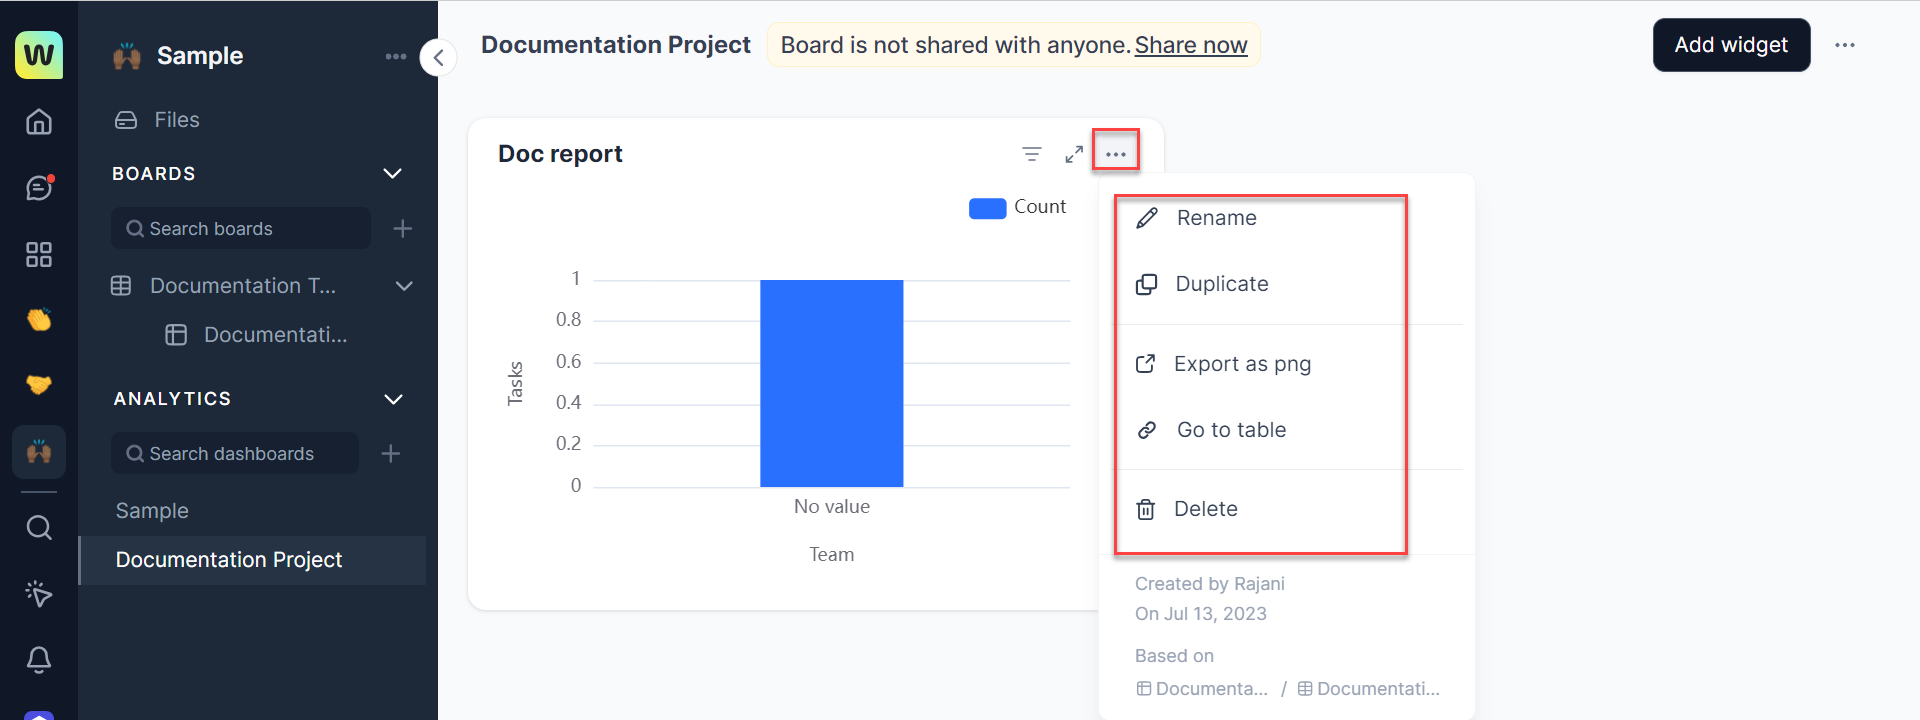Click the plus icon to add a board

403,229
